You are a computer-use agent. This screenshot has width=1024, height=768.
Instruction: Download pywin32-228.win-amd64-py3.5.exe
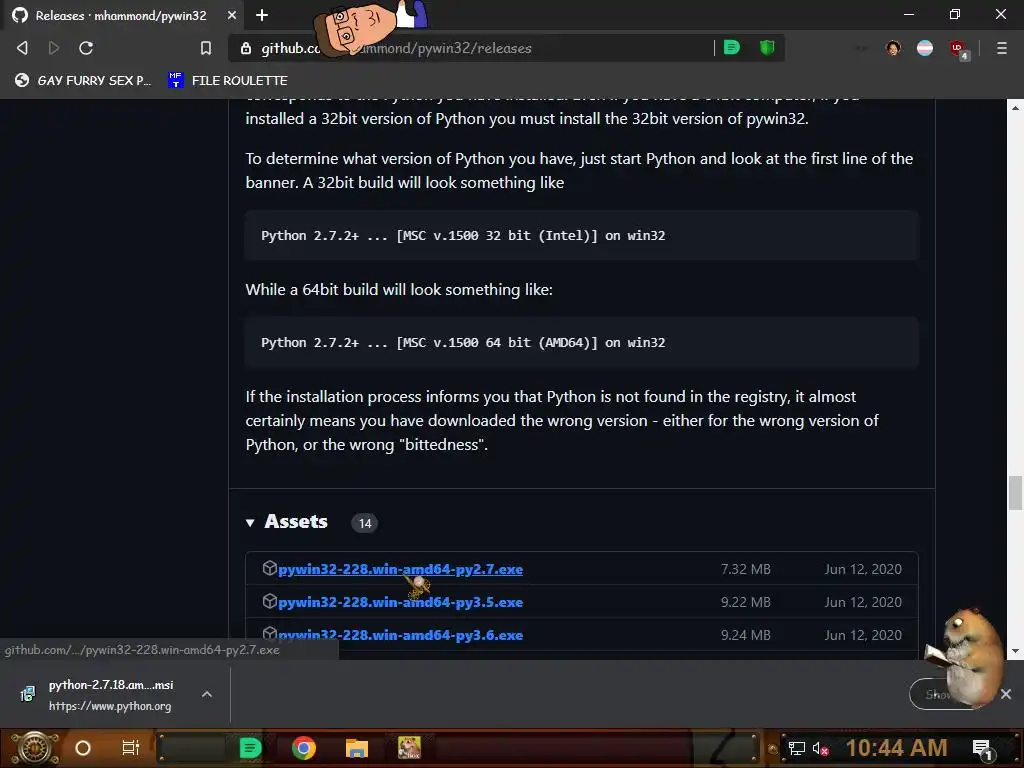pyautogui.click(x=400, y=601)
